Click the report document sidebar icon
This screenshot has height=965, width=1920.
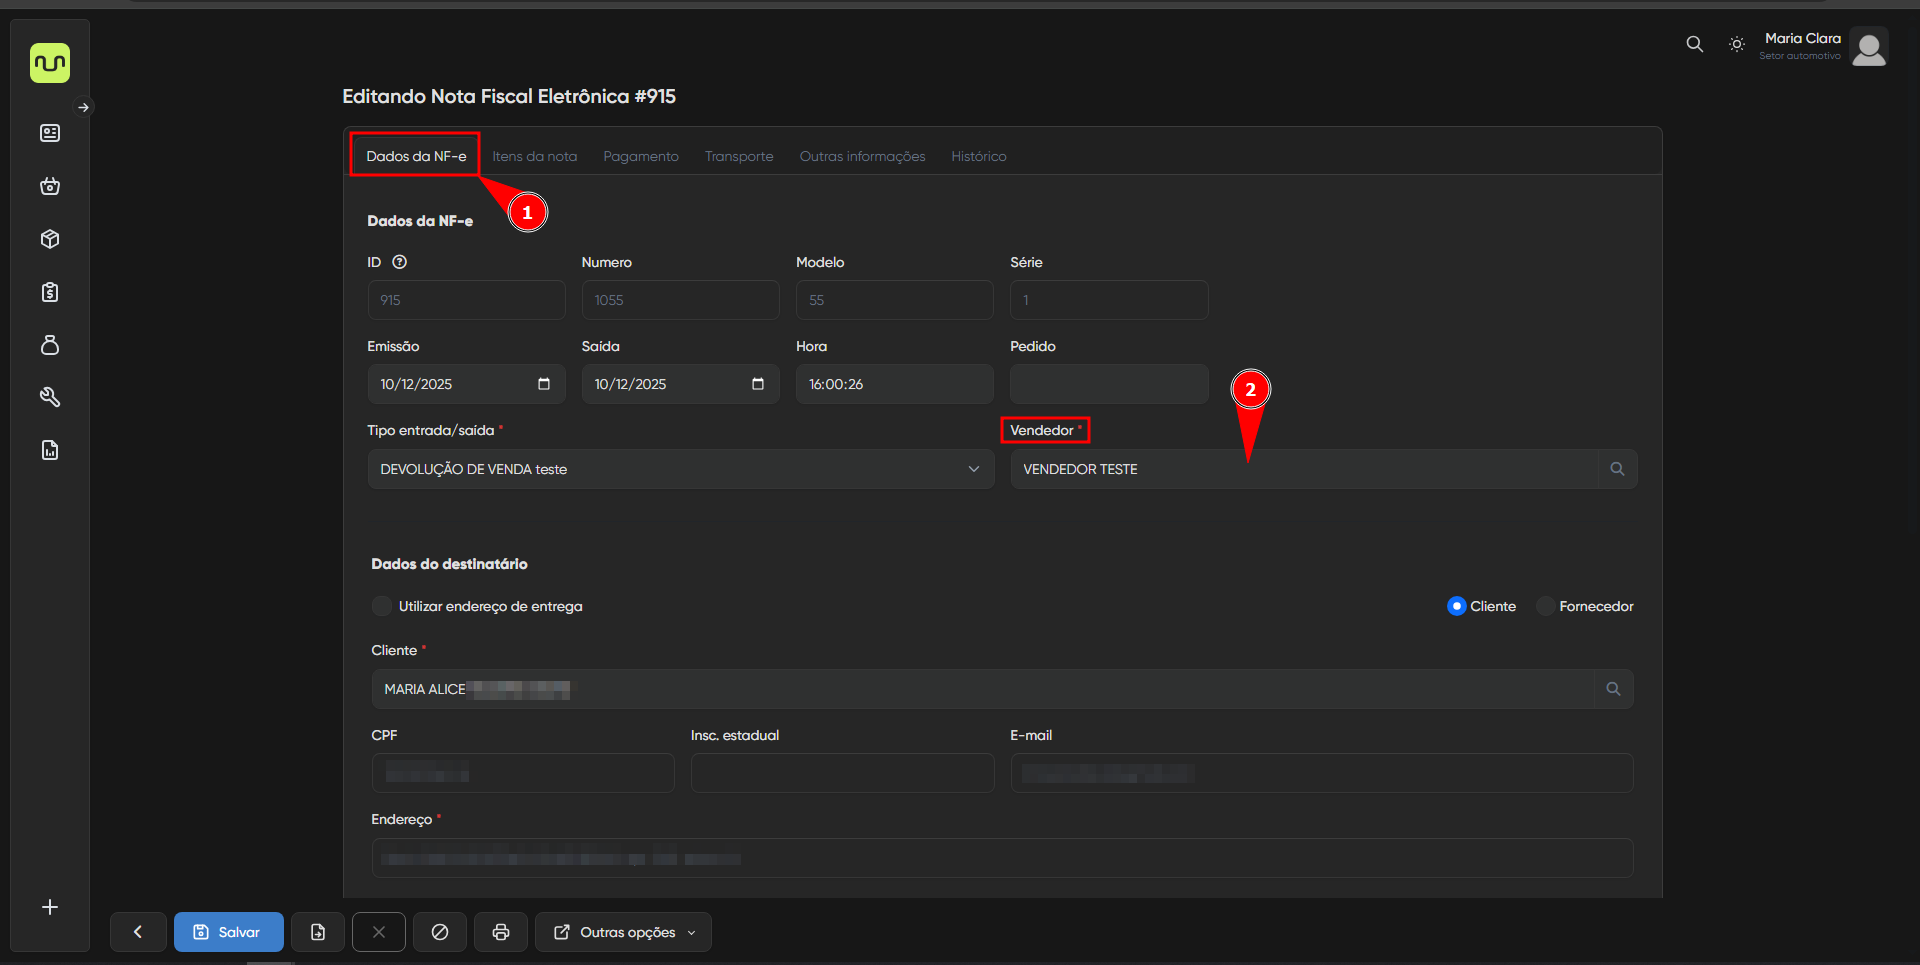click(50, 450)
